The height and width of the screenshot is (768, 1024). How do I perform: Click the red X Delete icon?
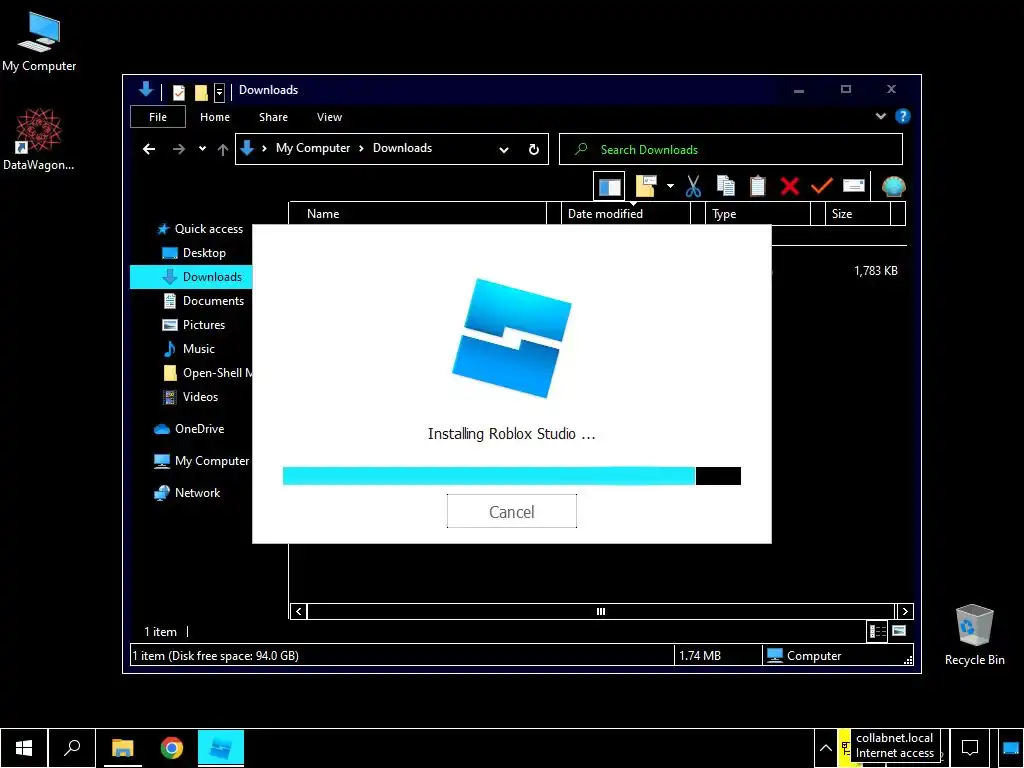click(x=790, y=186)
